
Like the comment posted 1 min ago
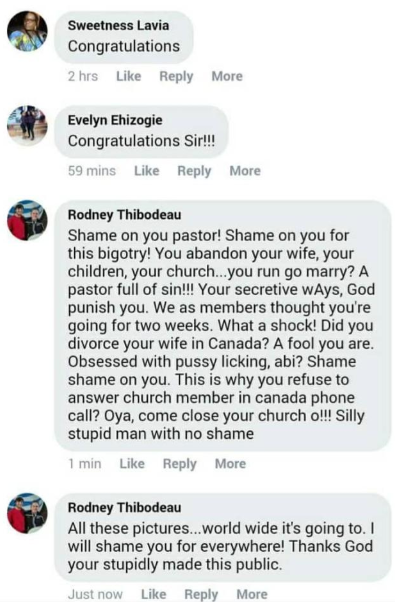click(132, 463)
